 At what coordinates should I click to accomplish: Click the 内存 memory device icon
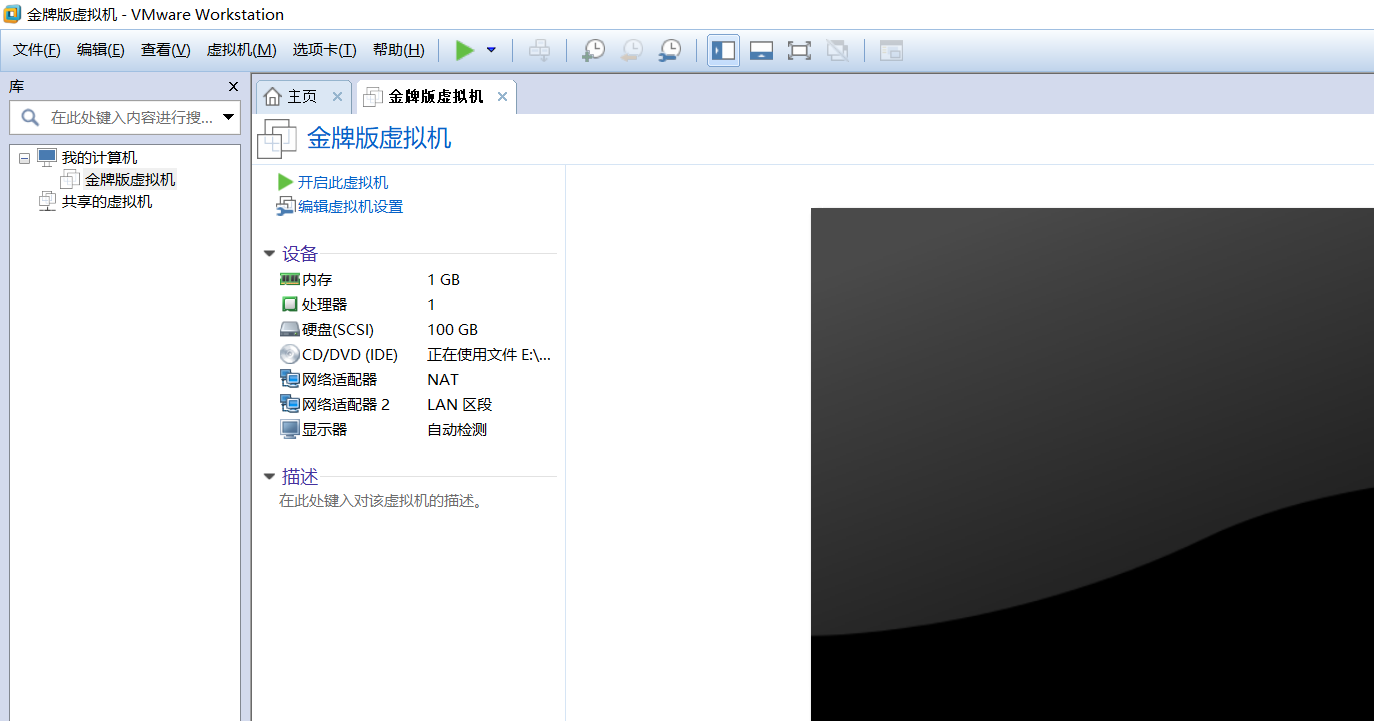click(290, 279)
